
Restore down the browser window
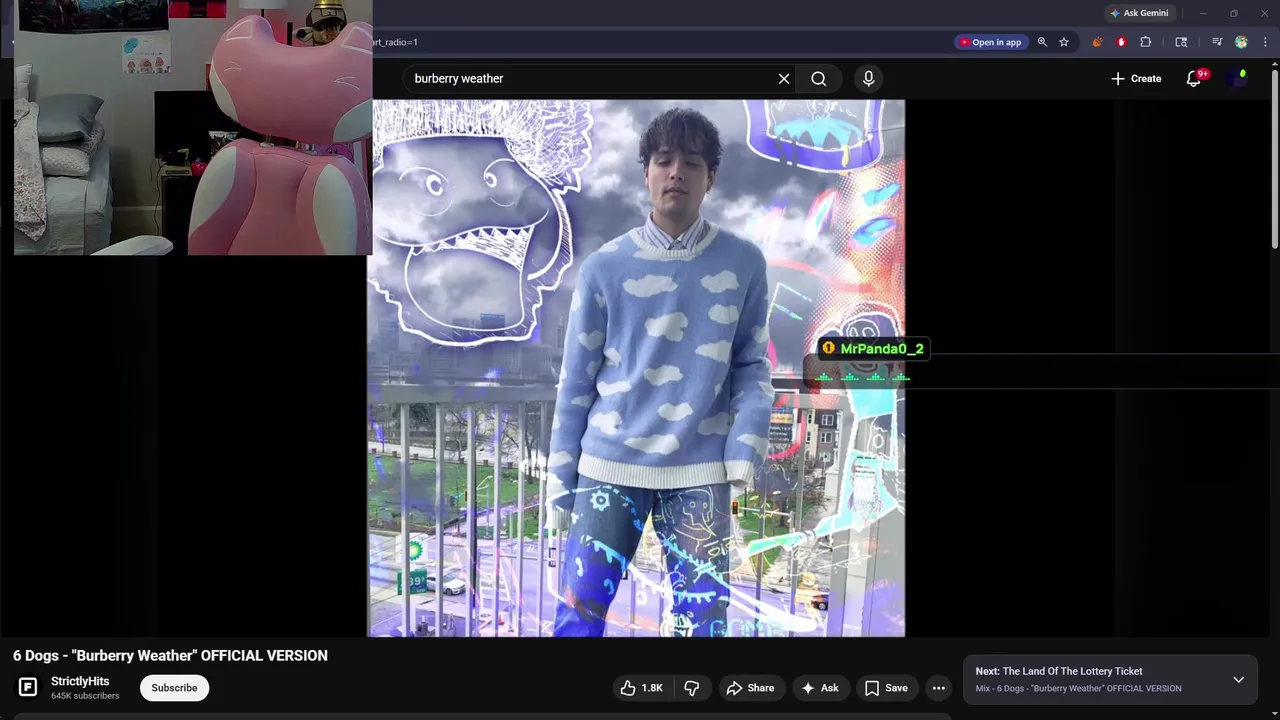[1233, 13]
